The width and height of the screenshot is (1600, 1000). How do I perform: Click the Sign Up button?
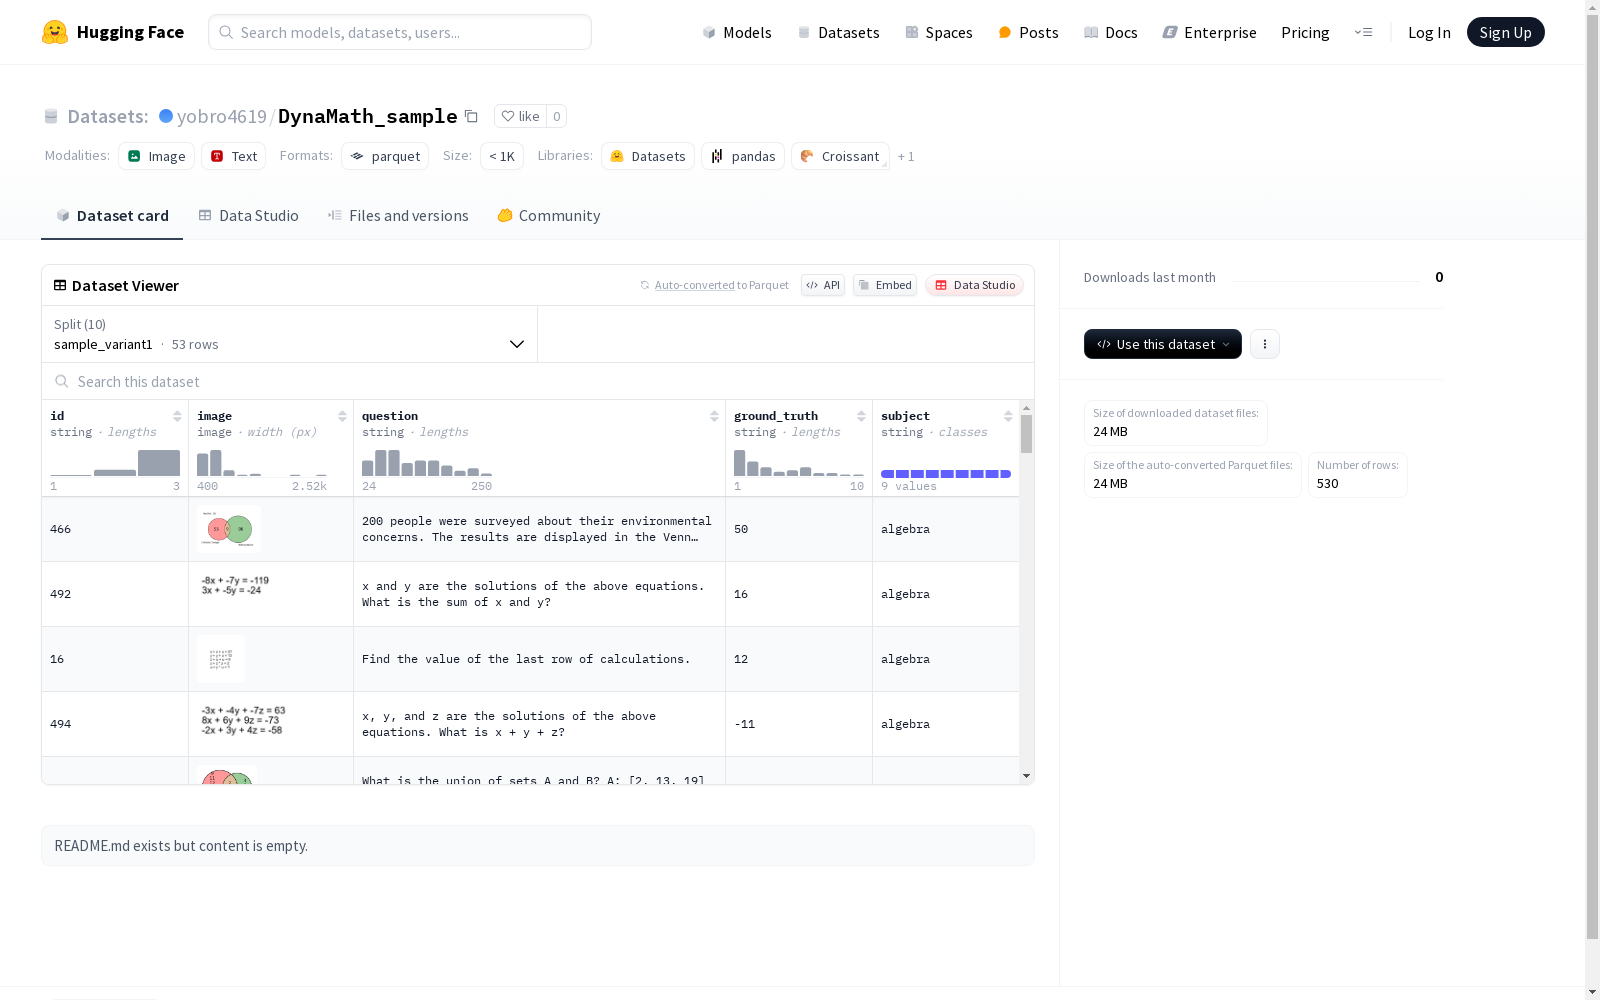[x=1505, y=32]
